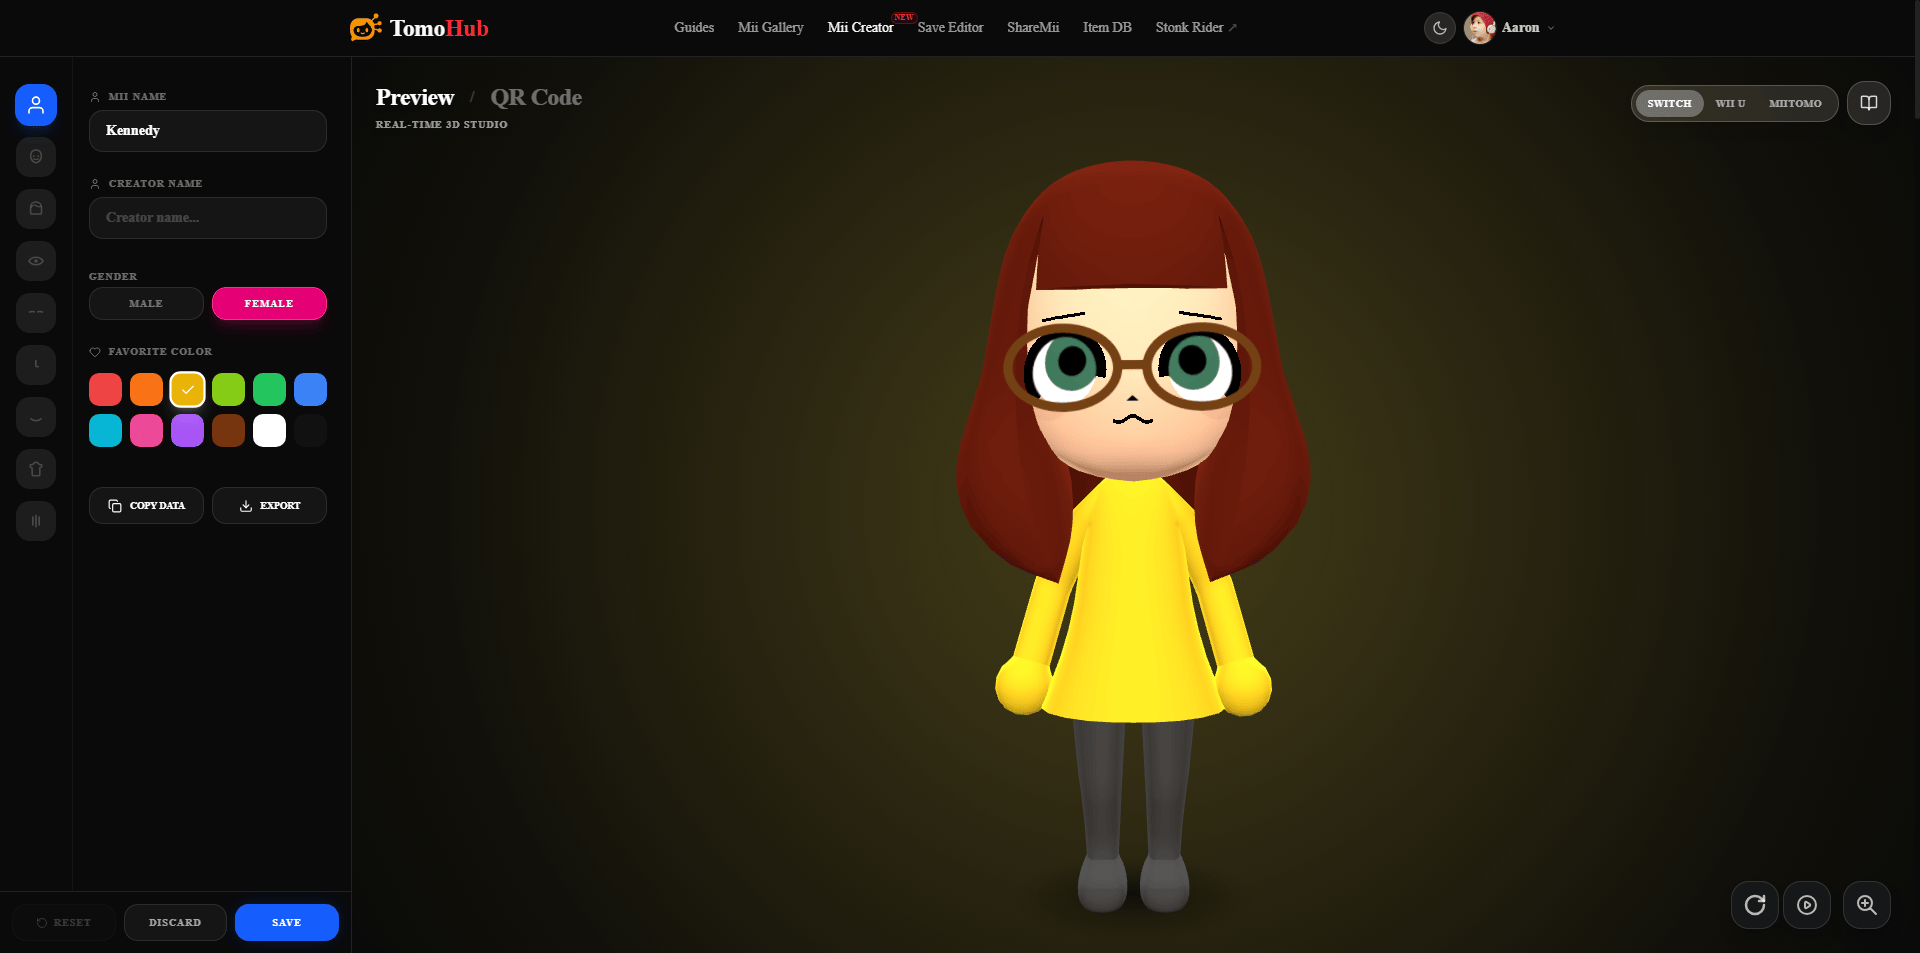
Task: Open Save Editor in the top navigation
Action: 951,28
